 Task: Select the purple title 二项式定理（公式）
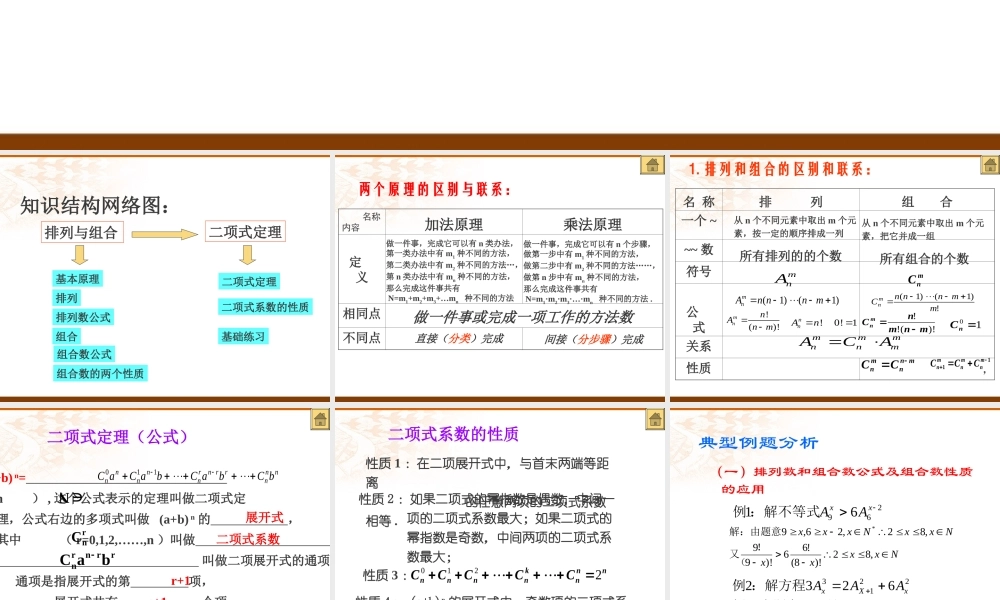(119, 437)
